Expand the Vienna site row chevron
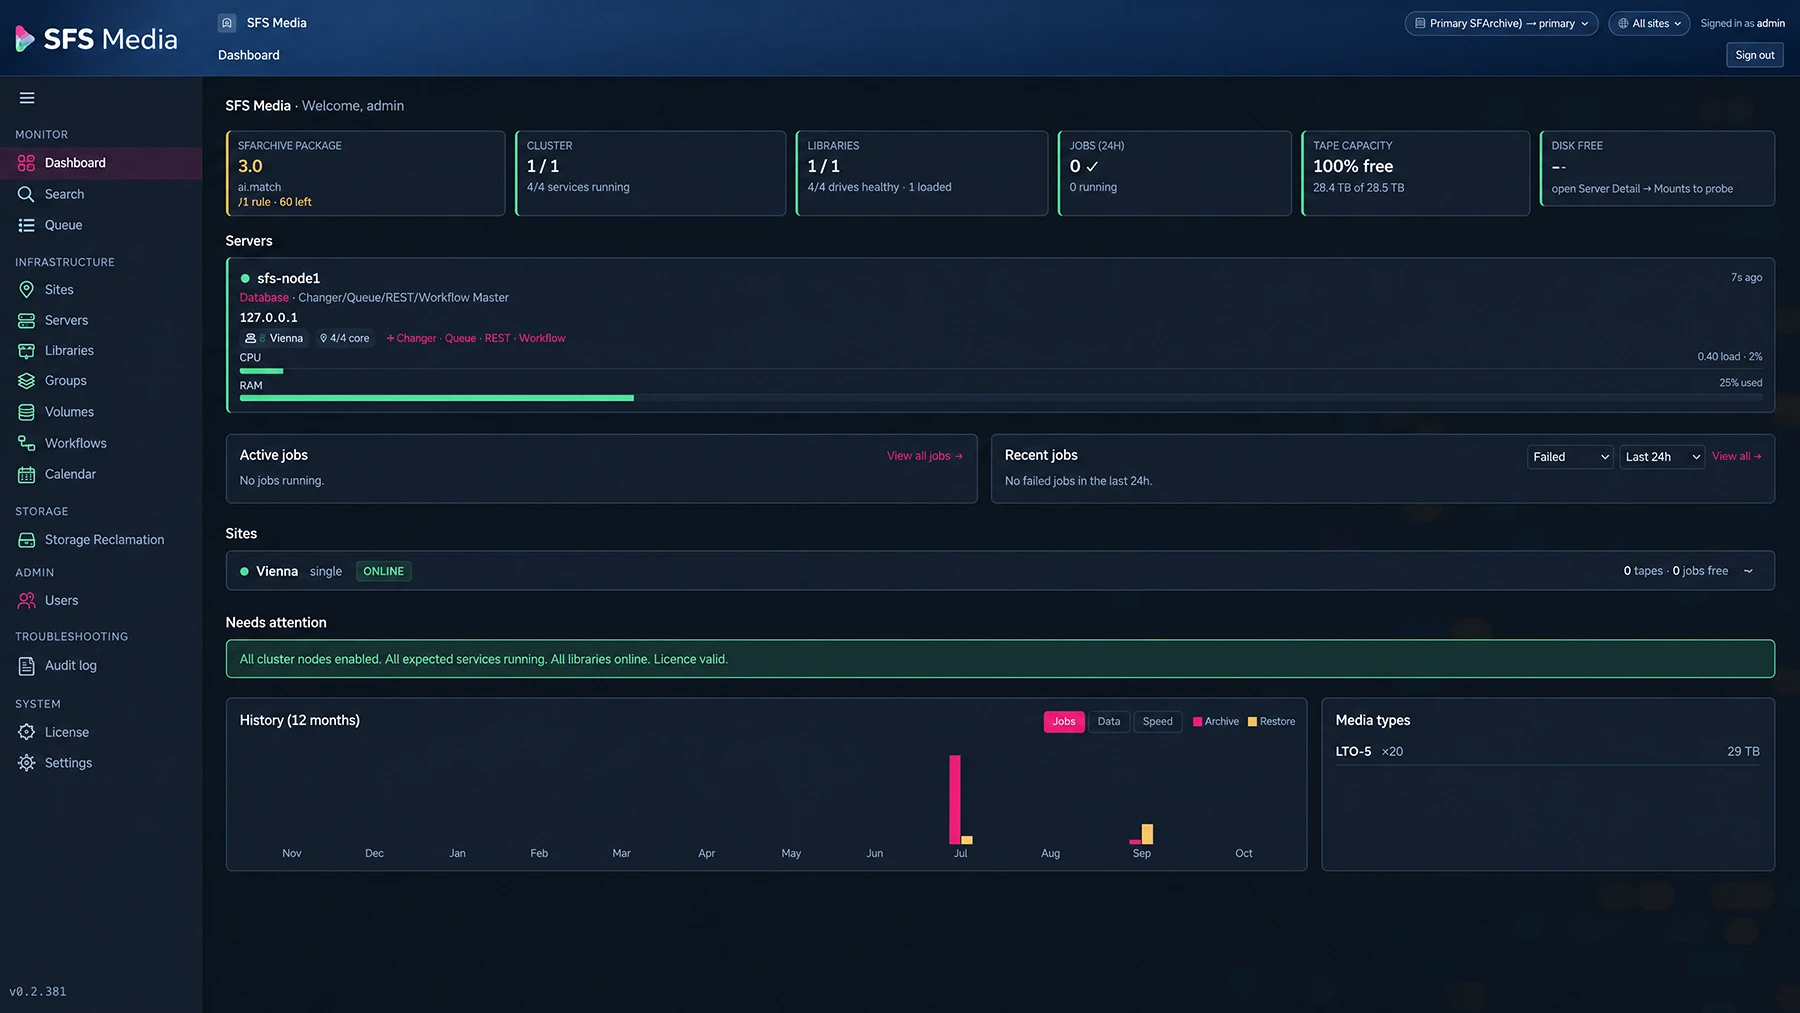The image size is (1800, 1013). pos(1748,571)
